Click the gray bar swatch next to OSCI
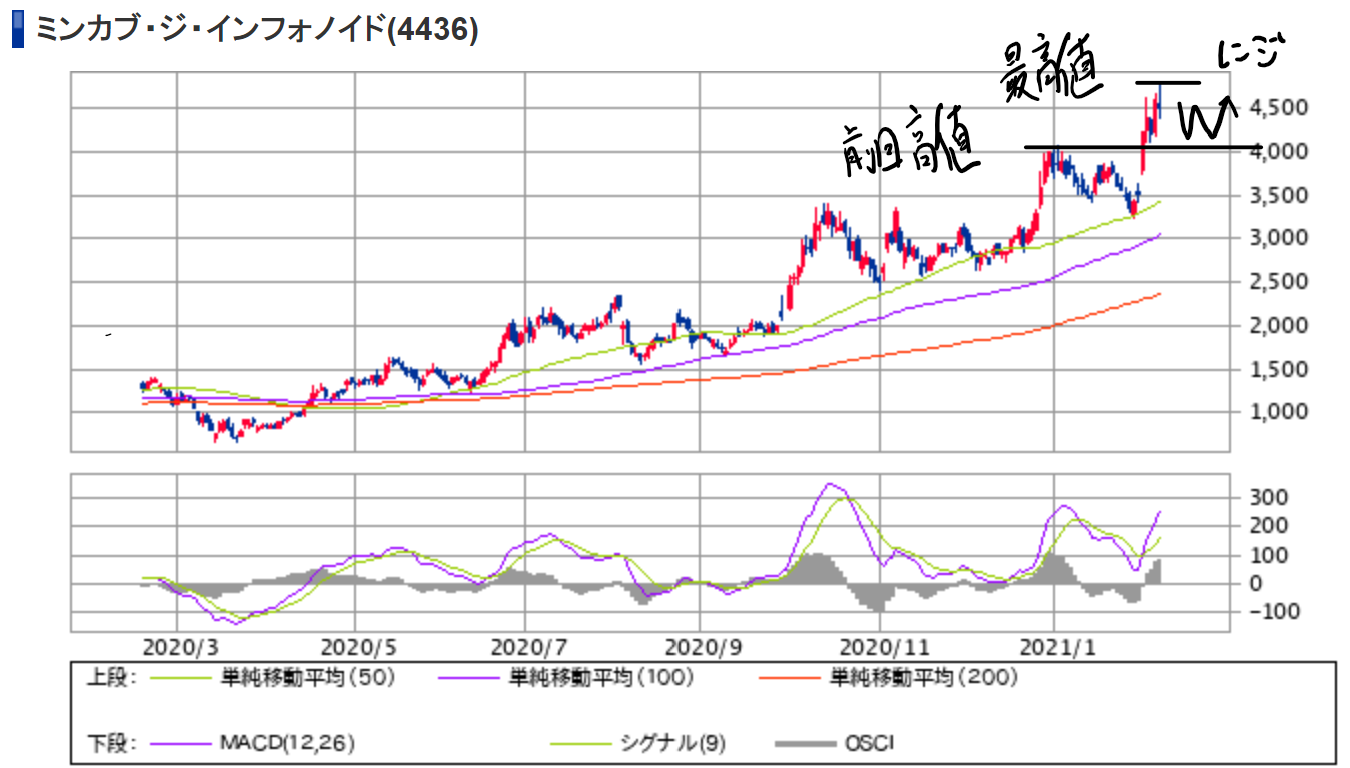The width and height of the screenshot is (1350, 768). (x=806, y=743)
